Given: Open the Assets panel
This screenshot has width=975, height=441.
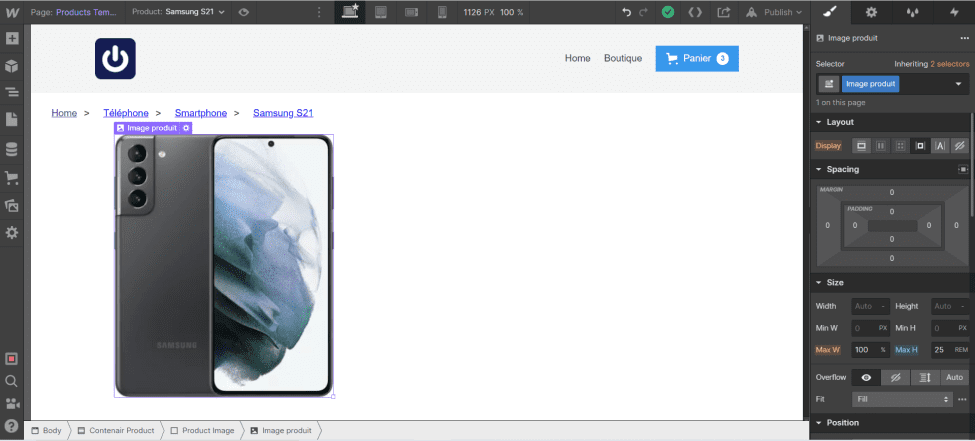Looking at the screenshot, I should [x=12, y=205].
